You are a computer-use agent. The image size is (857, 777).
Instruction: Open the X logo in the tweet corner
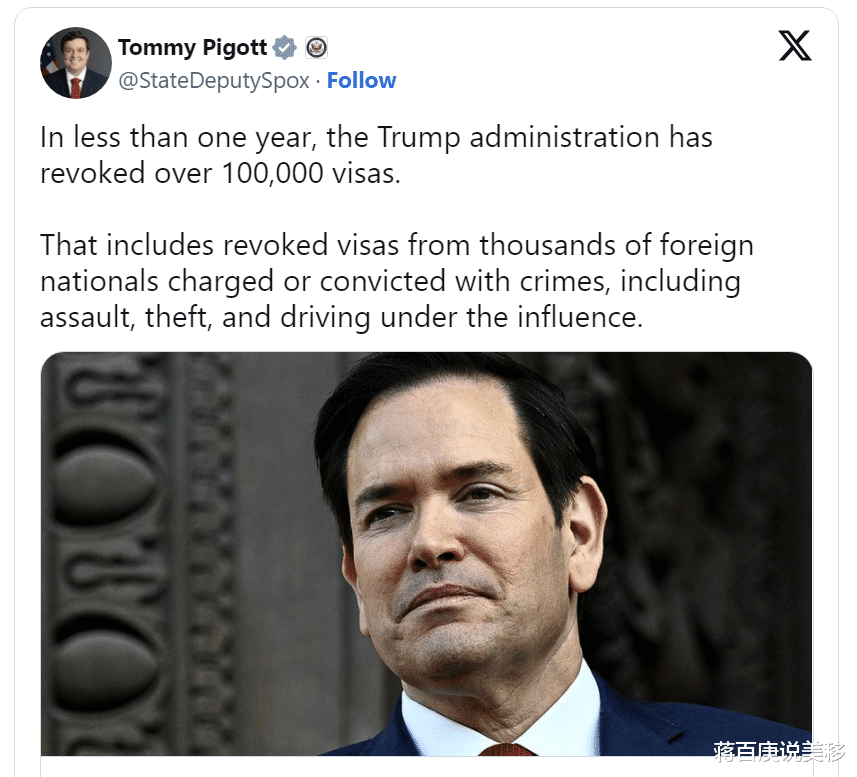(795, 45)
